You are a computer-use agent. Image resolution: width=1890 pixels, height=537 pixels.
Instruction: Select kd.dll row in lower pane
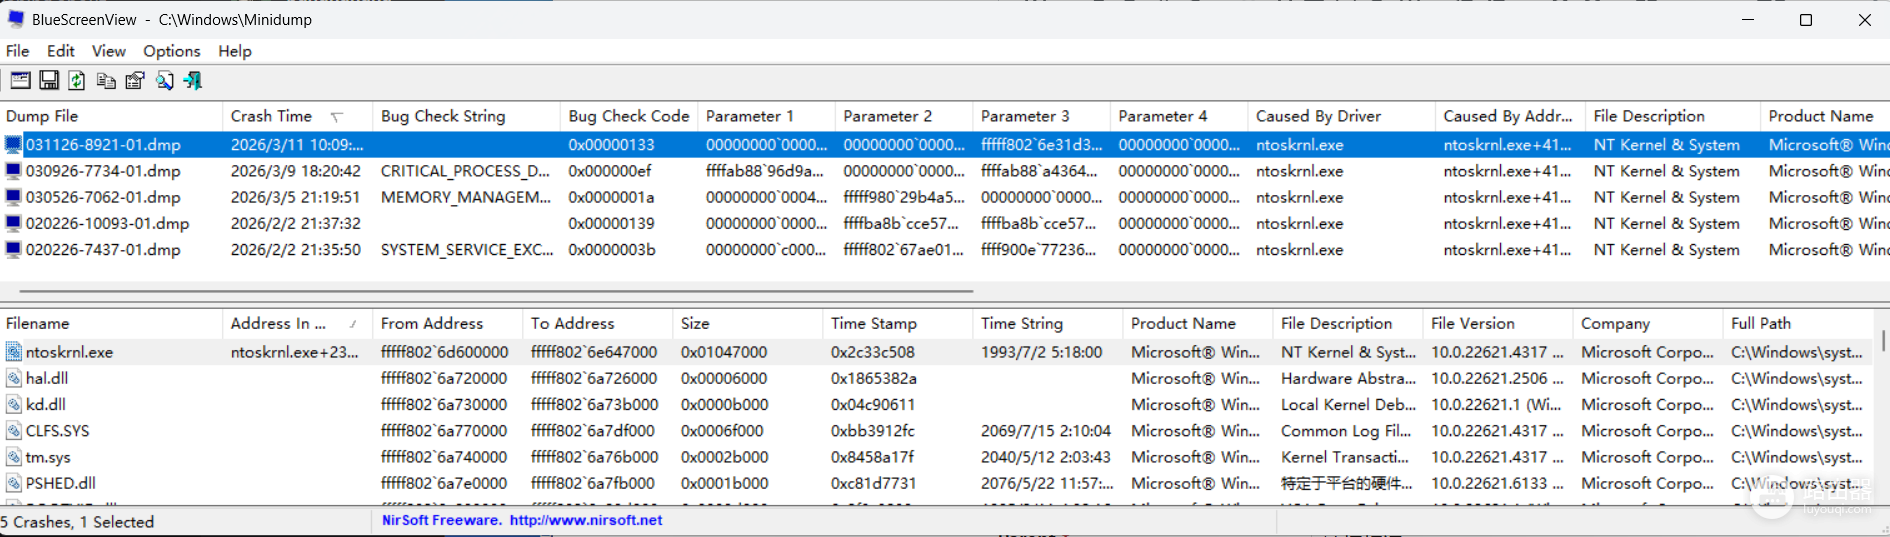pos(936,404)
